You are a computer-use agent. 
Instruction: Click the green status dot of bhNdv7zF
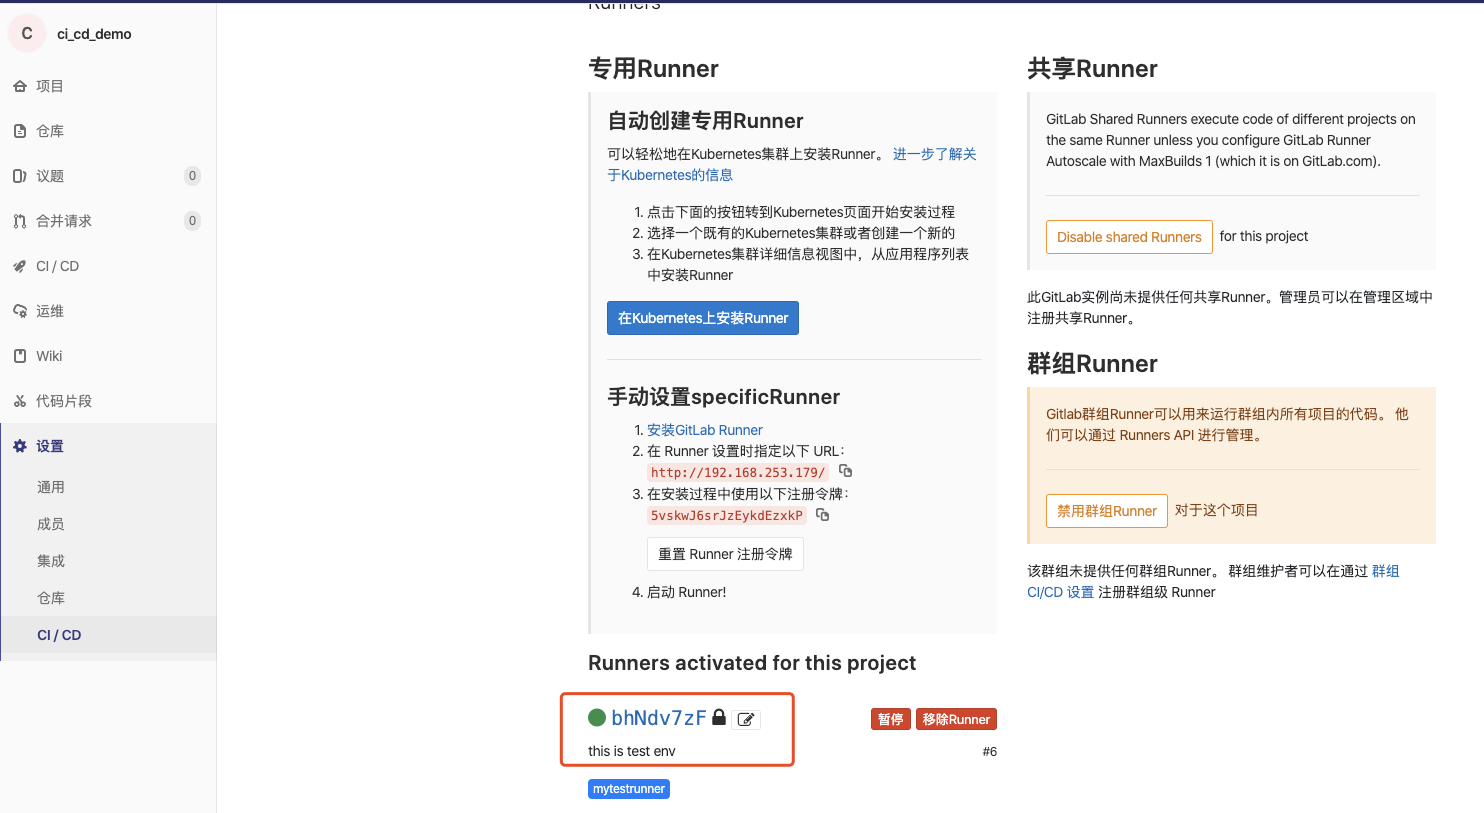coord(597,717)
